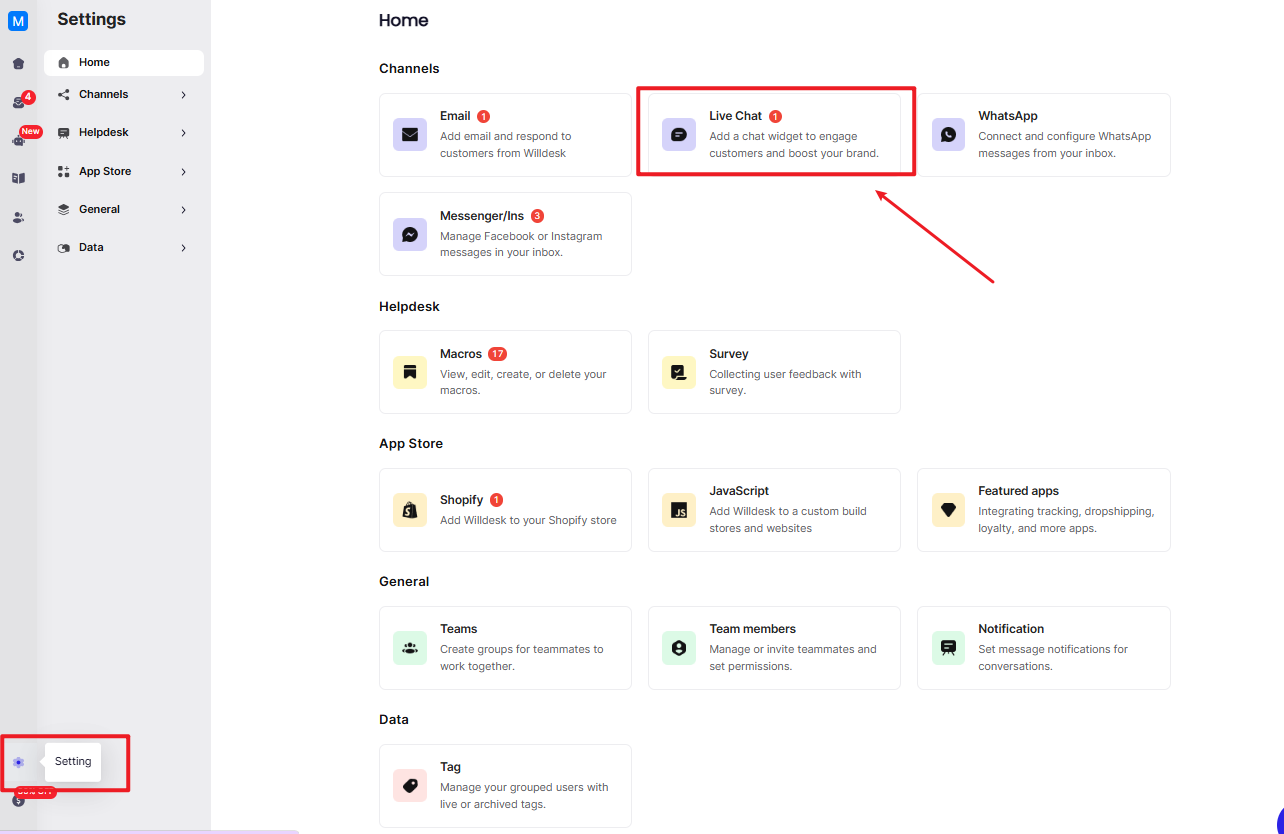Click 'Add Willdesk to your Shopify store' text
The width and height of the screenshot is (1284, 834).
click(528, 520)
